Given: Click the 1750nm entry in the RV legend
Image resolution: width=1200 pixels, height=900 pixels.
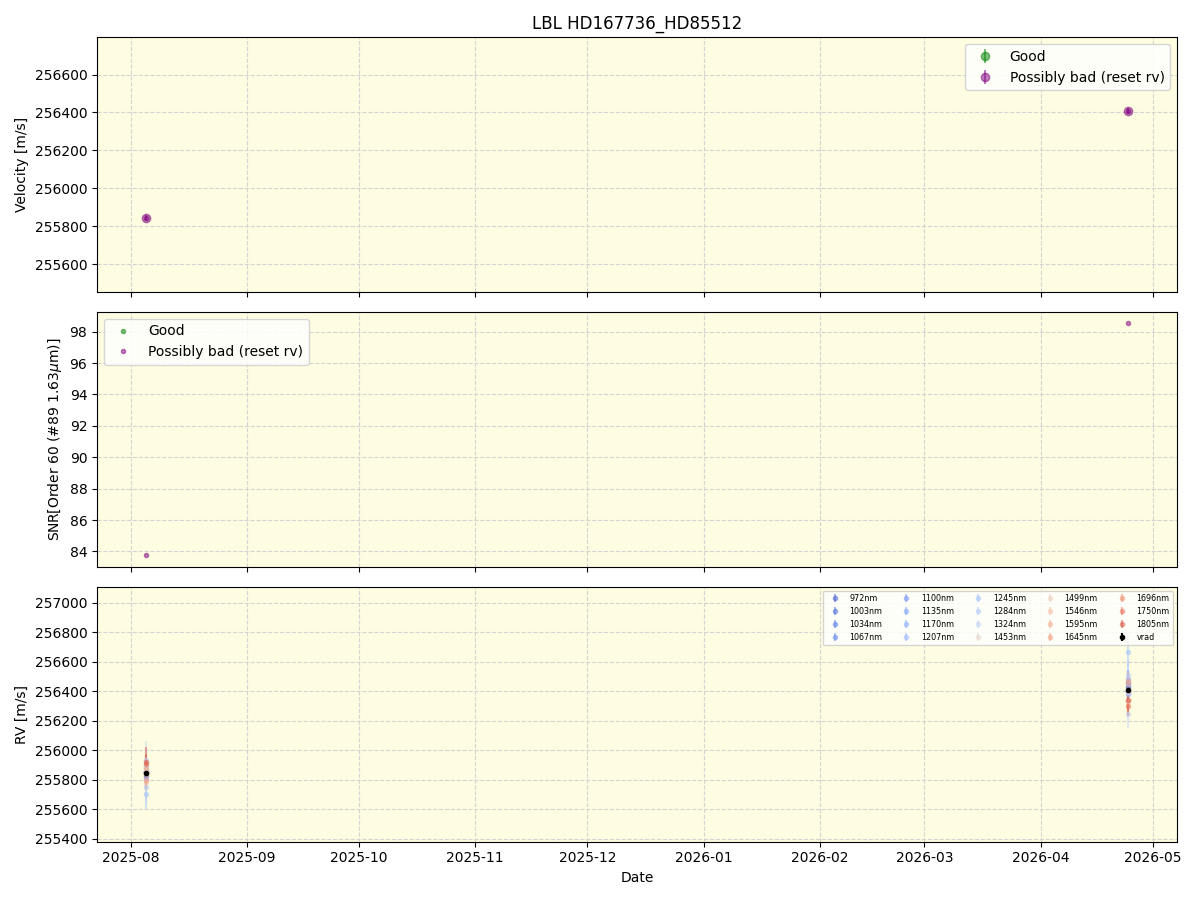Looking at the screenshot, I should click(1152, 611).
